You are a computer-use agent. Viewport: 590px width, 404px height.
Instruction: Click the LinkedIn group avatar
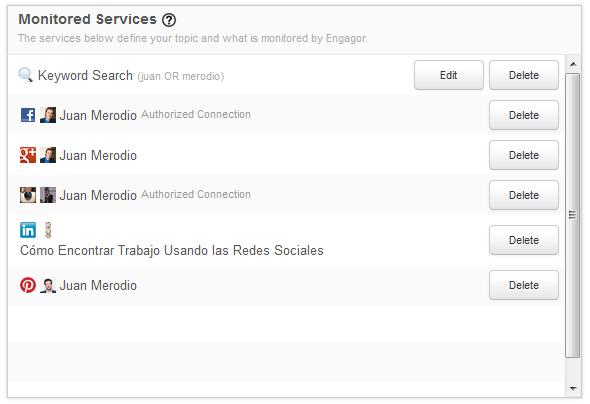[x=48, y=230]
